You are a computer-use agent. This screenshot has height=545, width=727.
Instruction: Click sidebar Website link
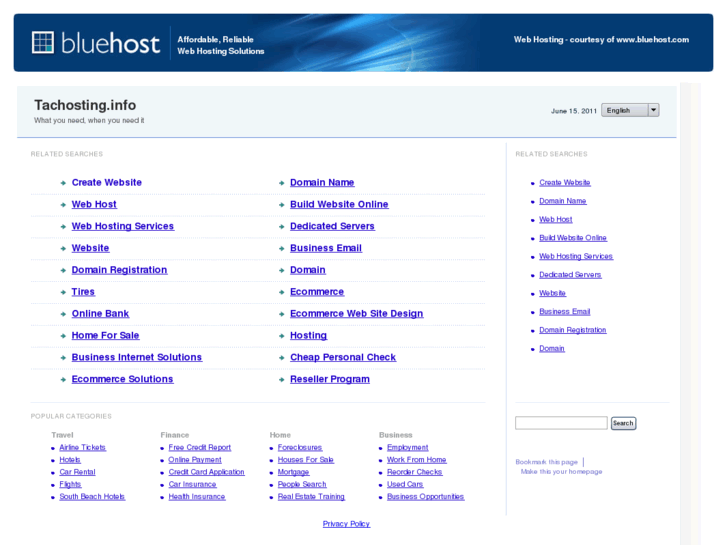[552, 293]
